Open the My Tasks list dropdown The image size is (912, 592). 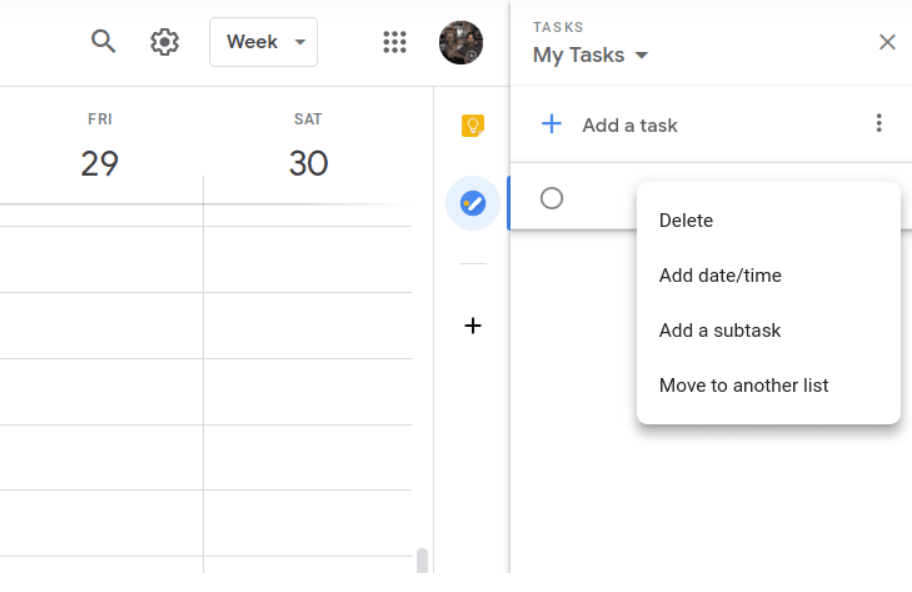(590, 55)
